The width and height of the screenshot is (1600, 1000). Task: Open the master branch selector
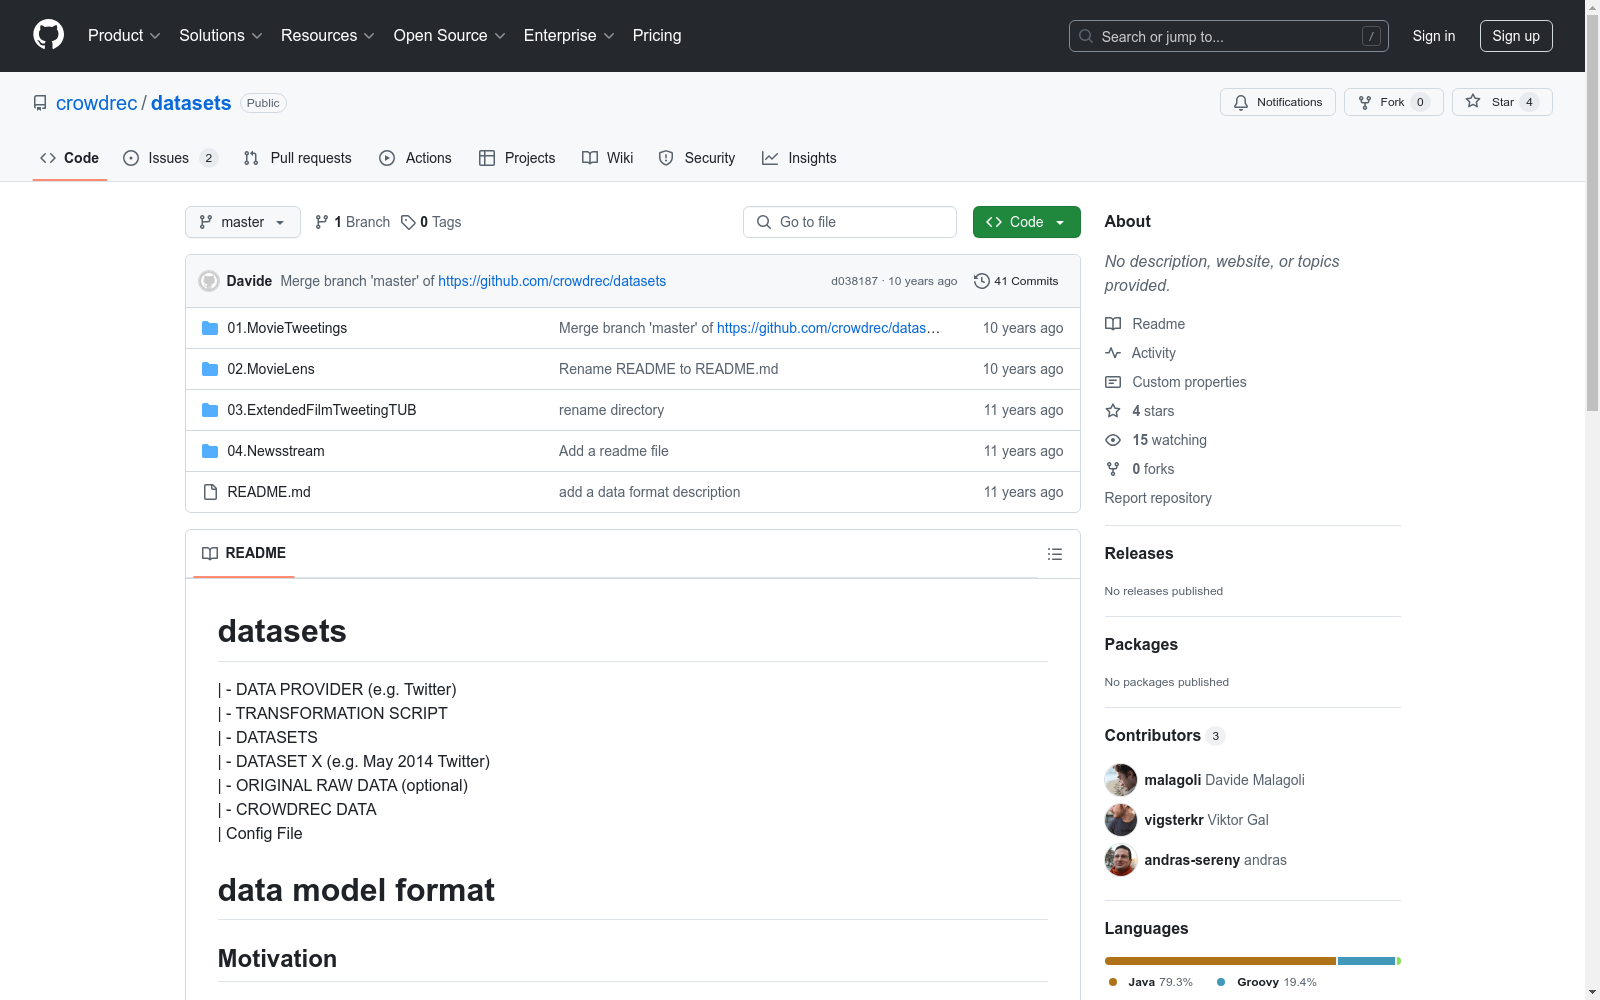click(243, 222)
